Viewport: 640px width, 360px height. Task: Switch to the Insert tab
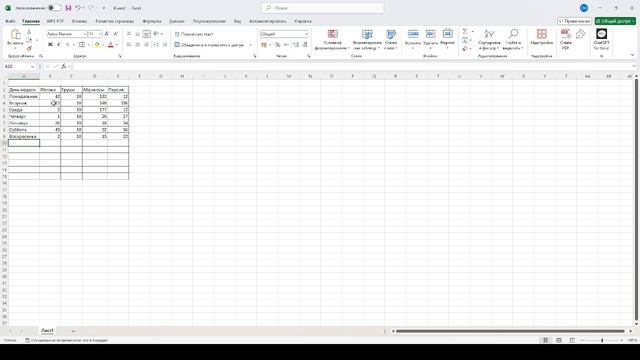pos(79,21)
